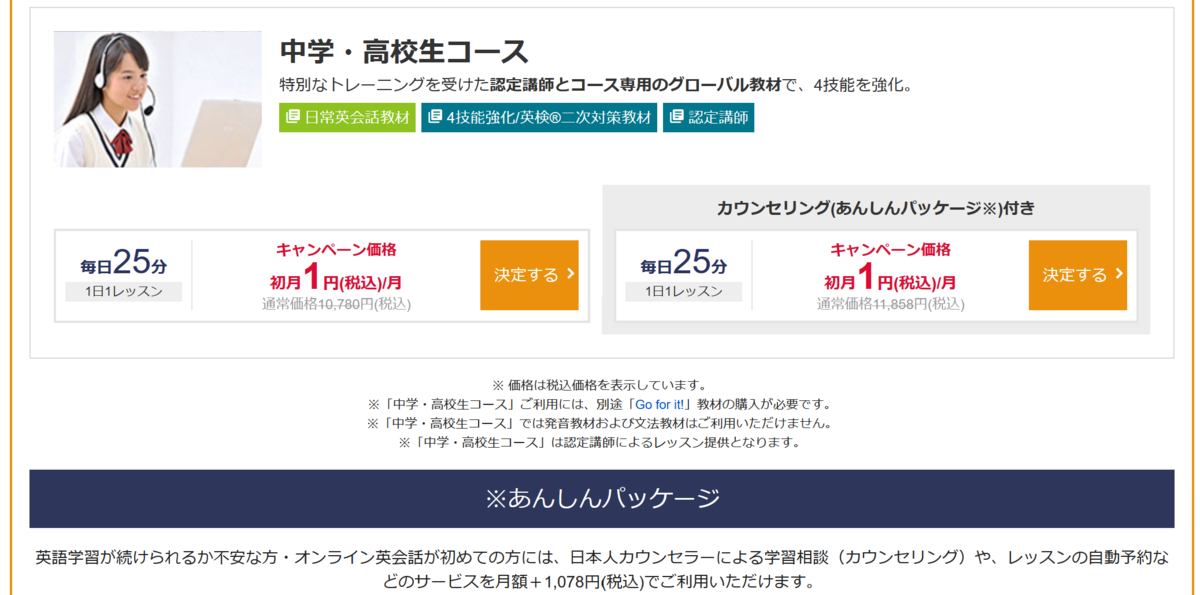Viewport: 1200px width, 595px height.
Task: Click note about 認定講師によるレッスン提供
Action: [600, 442]
